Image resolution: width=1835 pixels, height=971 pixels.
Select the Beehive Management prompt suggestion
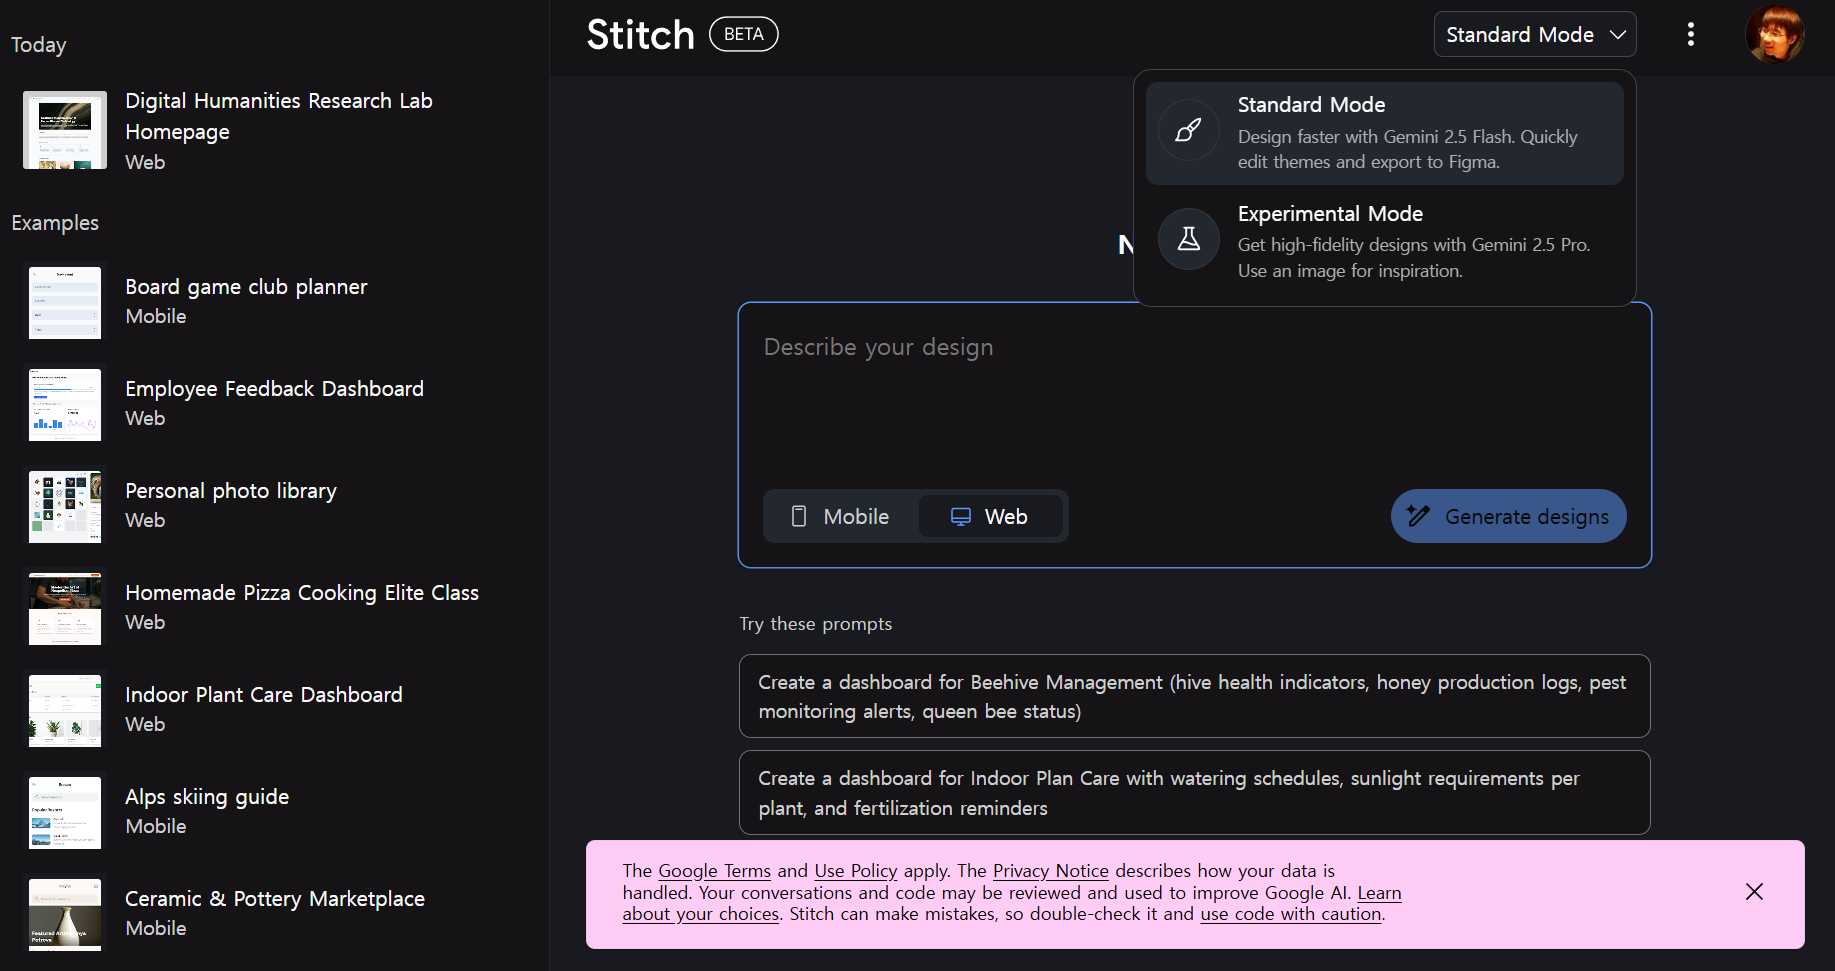(x=1194, y=696)
